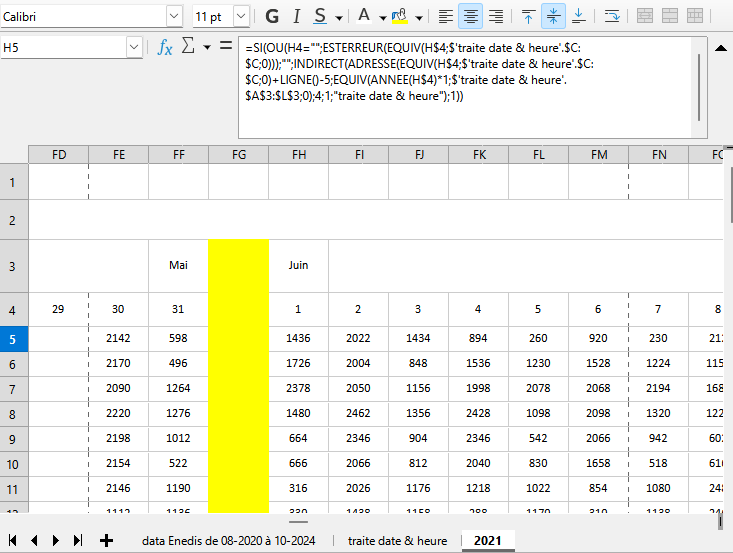Open the Sum function dropdown arrow

coord(207,47)
